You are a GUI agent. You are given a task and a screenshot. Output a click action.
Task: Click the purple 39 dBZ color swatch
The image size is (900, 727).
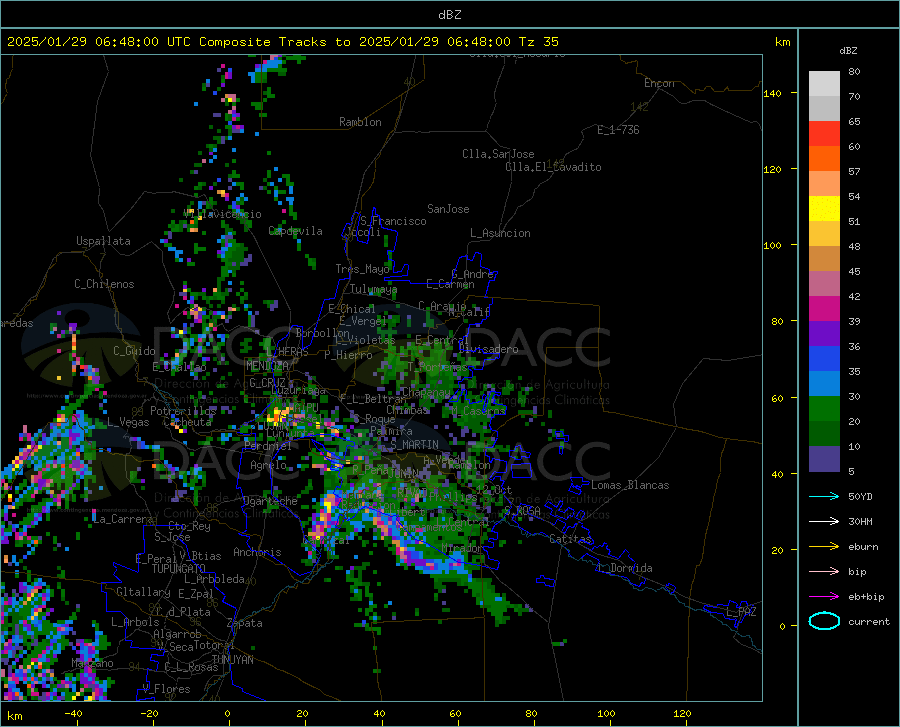824,333
